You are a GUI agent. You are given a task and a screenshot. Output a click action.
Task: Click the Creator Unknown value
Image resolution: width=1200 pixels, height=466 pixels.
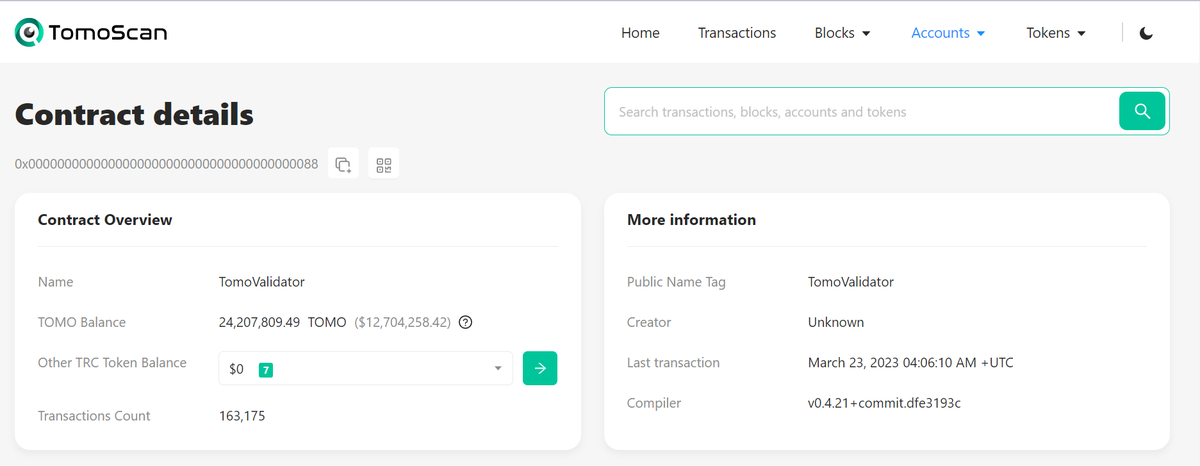coord(836,322)
